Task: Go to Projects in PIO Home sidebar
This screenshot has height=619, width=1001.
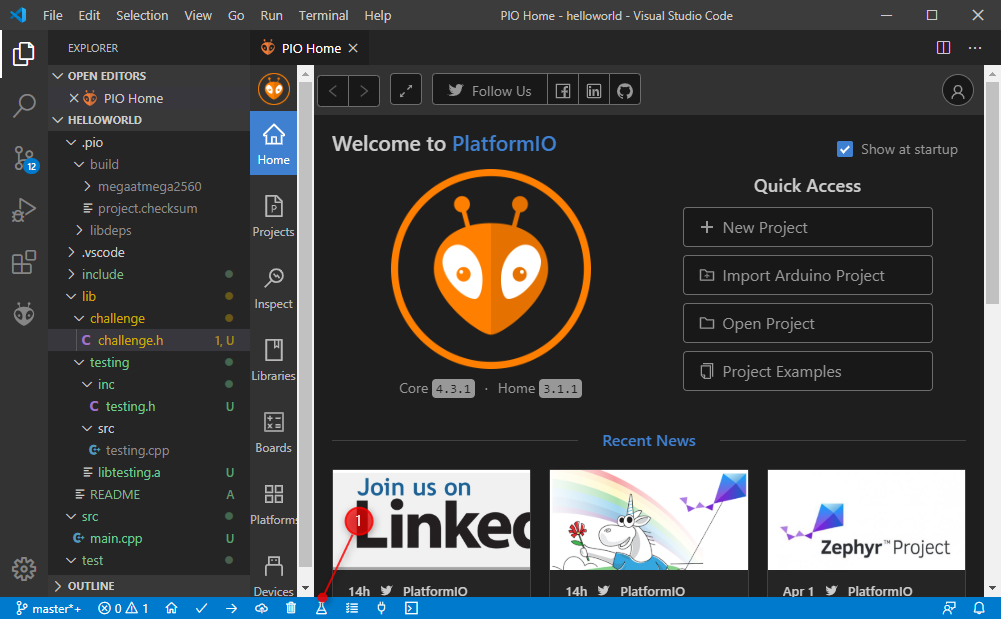Action: pos(273,216)
